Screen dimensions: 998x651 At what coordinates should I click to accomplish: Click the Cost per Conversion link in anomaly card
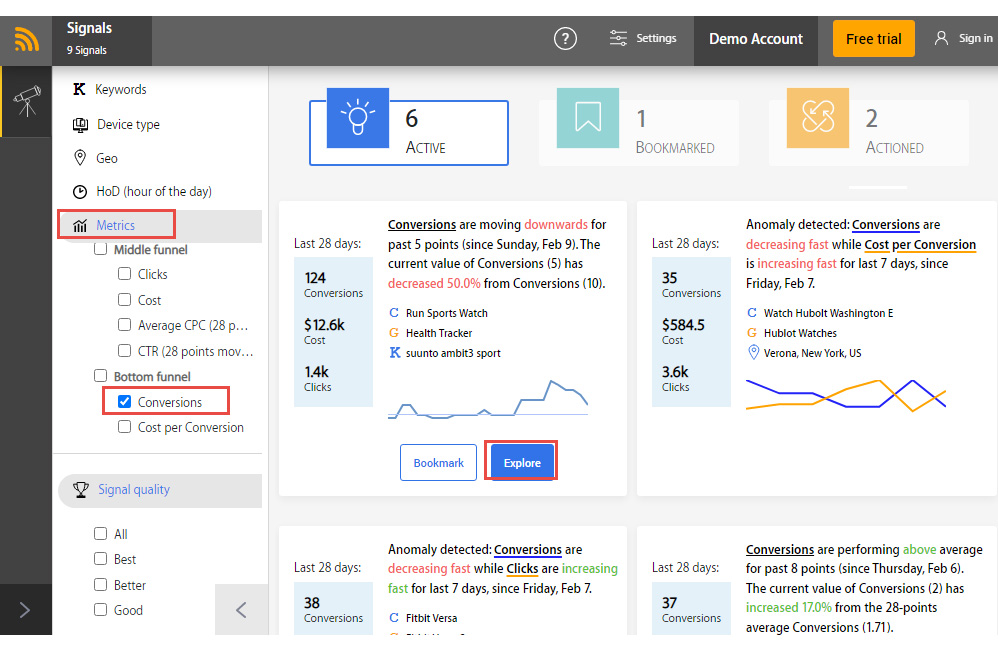[x=920, y=244]
